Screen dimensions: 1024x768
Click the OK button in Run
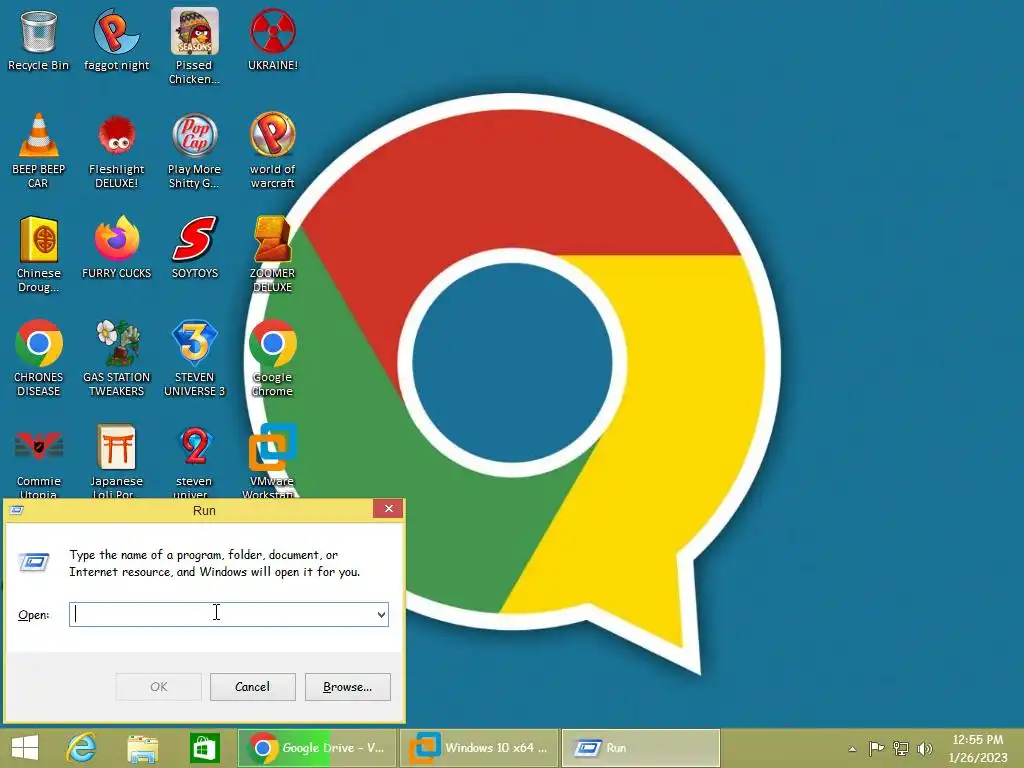(x=159, y=687)
